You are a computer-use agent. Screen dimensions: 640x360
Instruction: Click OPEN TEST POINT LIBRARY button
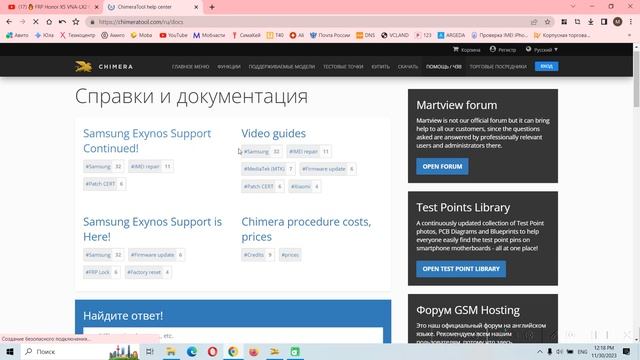click(x=461, y=269)
